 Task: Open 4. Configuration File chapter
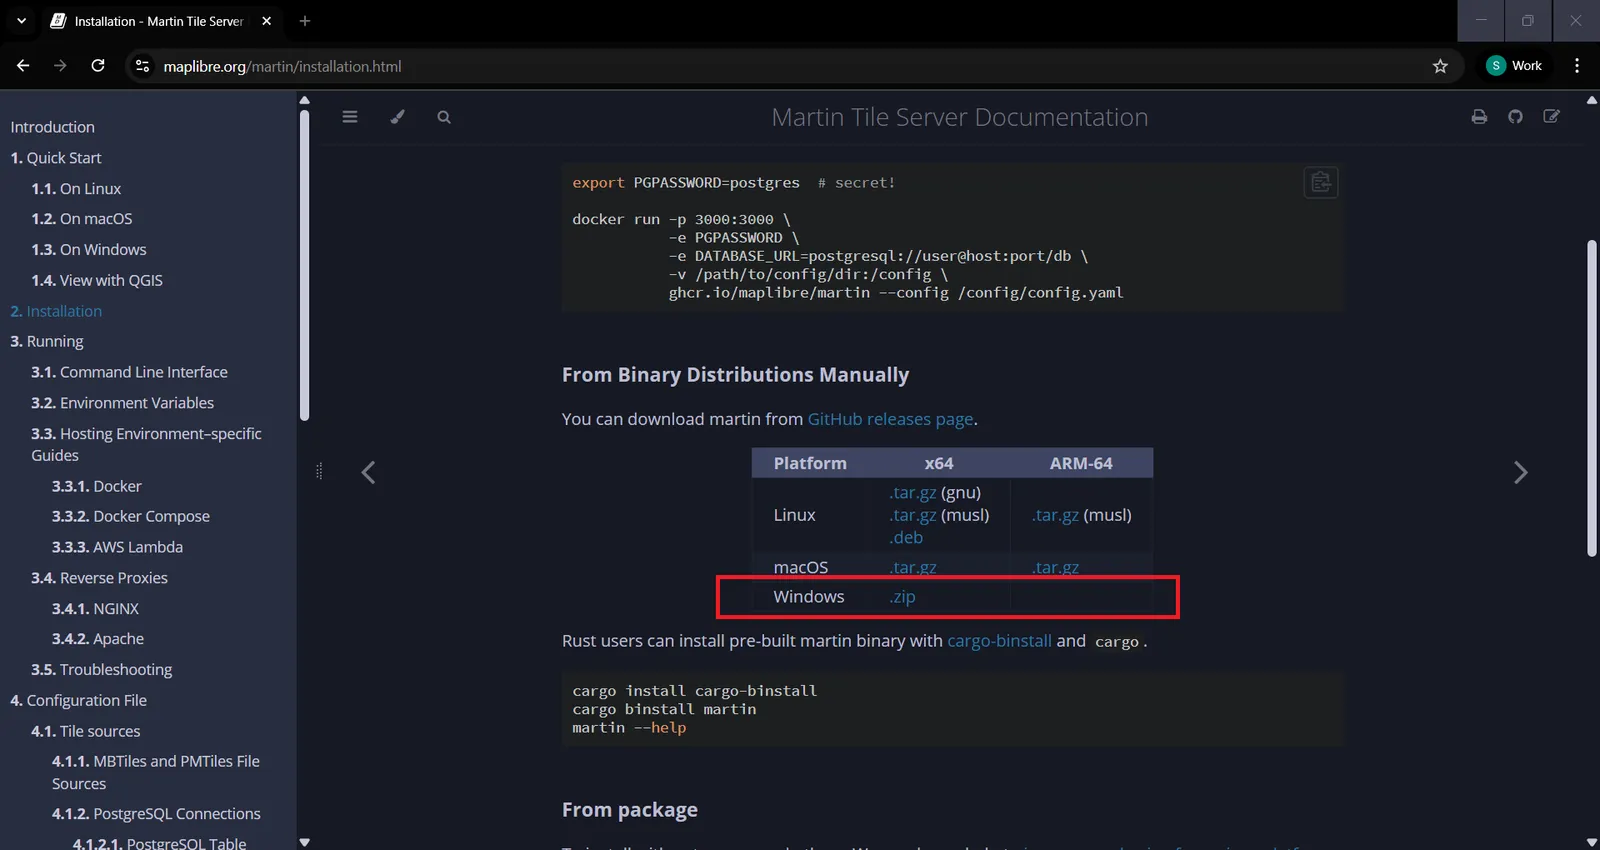coord(78,701)
